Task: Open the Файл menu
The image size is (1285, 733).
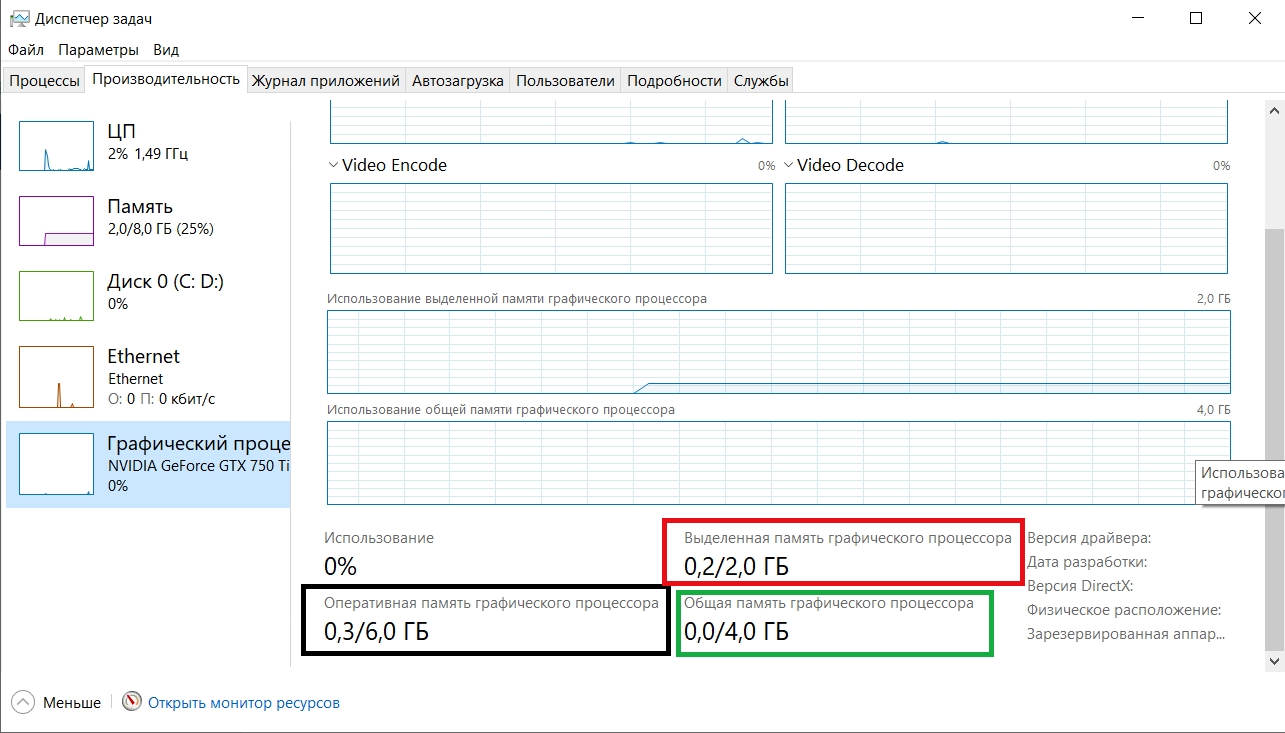Action: [x=26, y=50]
